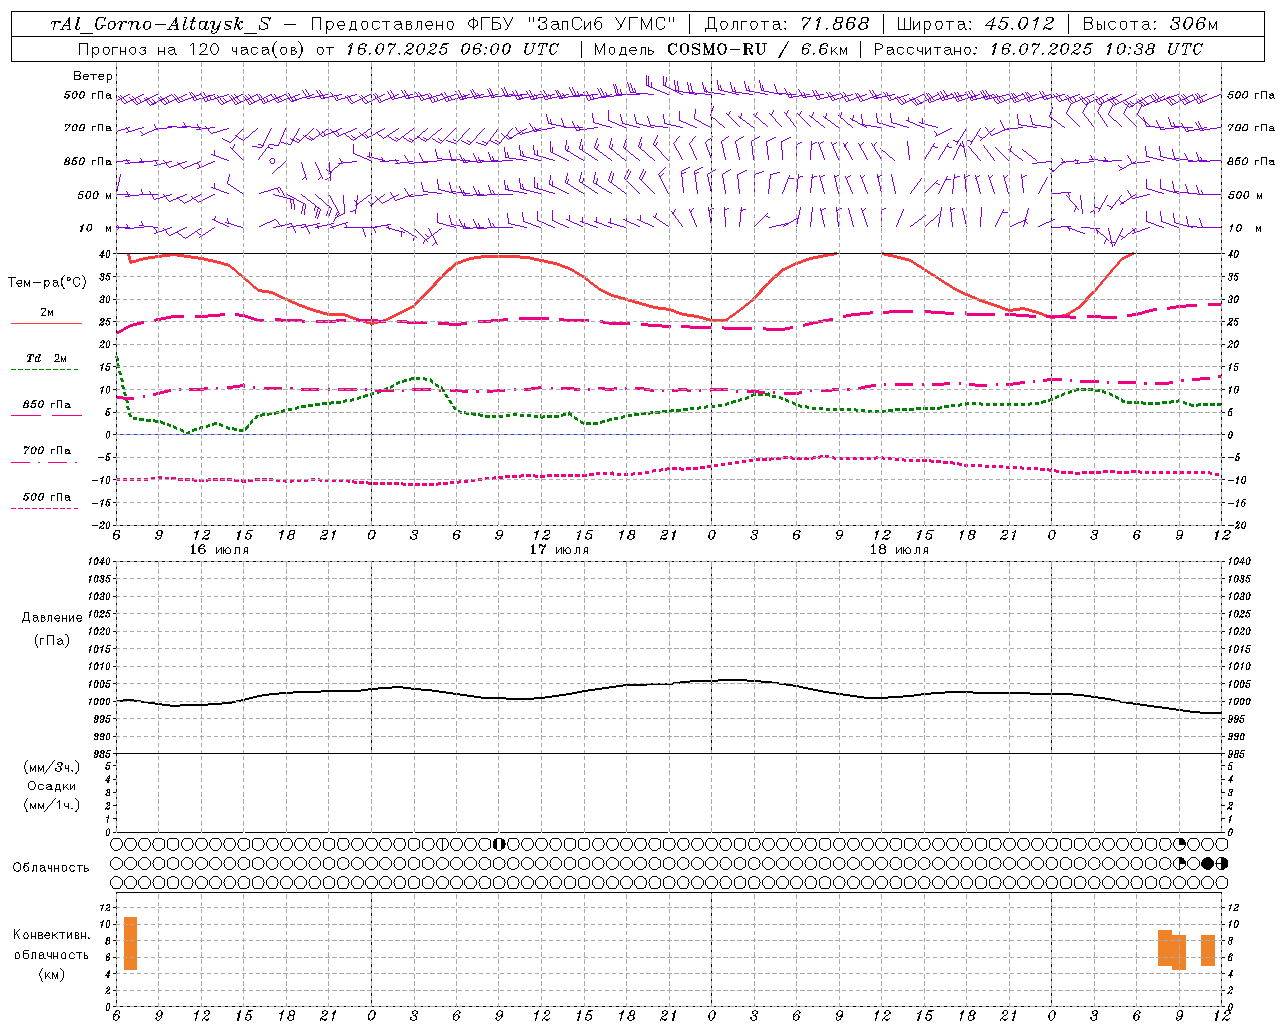The image size is (1280, 1024).
Task: Click the ФГБУ "ЗапСиб УГМС" provider text
Action: pyautogui.click(x=572, y=24)
